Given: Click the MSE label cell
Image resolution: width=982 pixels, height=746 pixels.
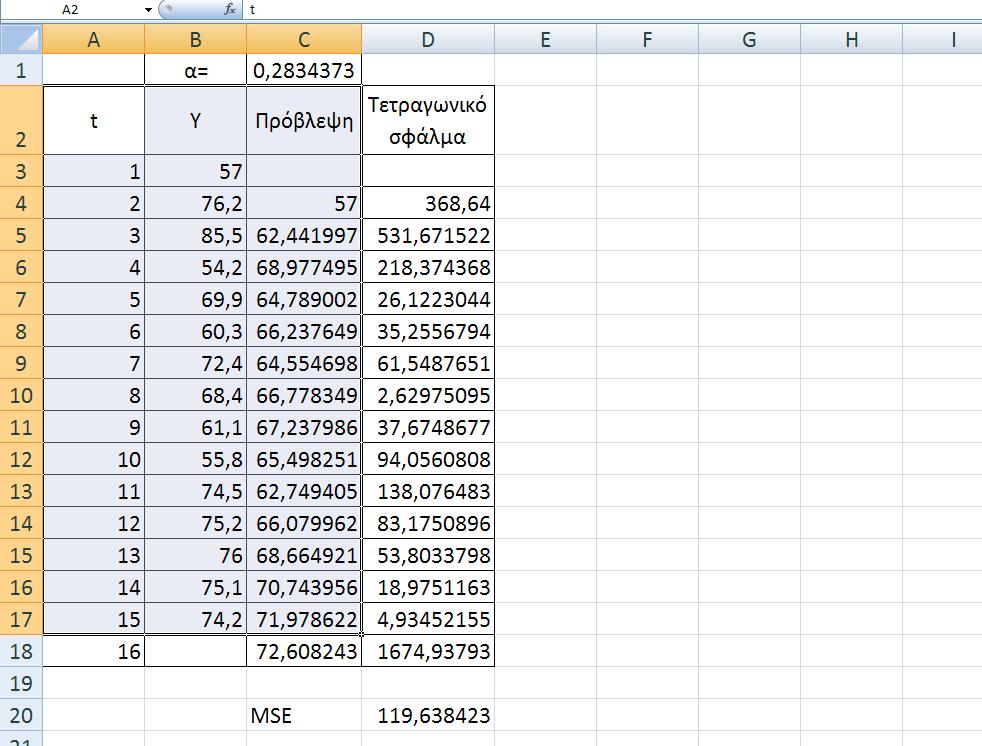Looking at the screenshot, I should click(304, 715).
